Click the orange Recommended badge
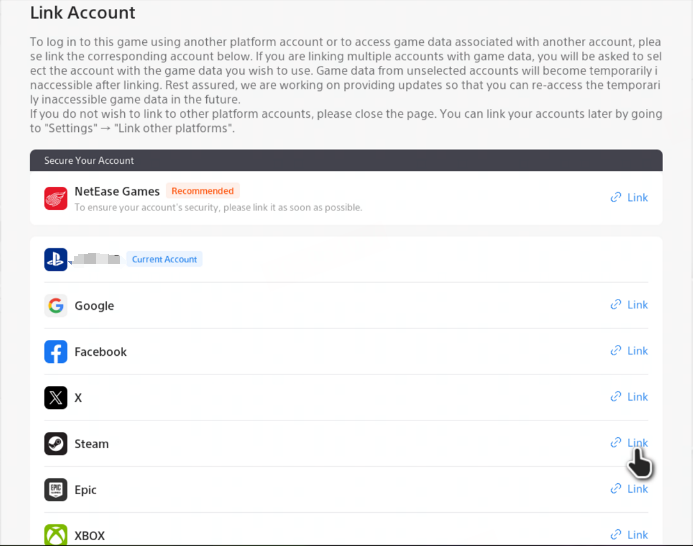The height and width of the screenshot is (546, 693). (x=202, y=191)
